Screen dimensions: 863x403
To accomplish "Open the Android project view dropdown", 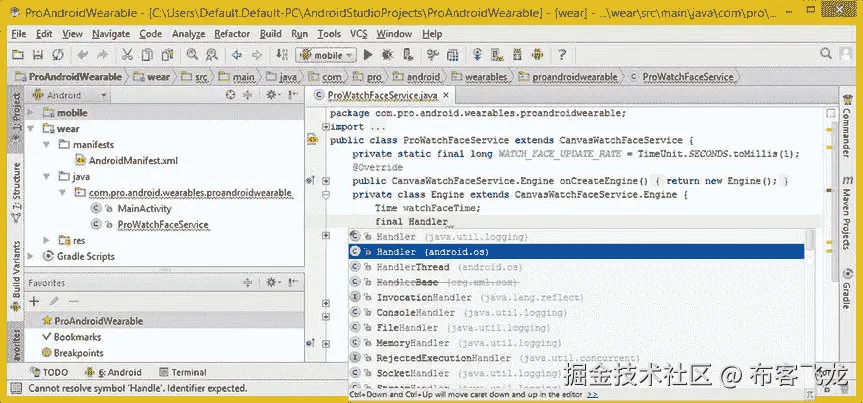I will (70, 95).
